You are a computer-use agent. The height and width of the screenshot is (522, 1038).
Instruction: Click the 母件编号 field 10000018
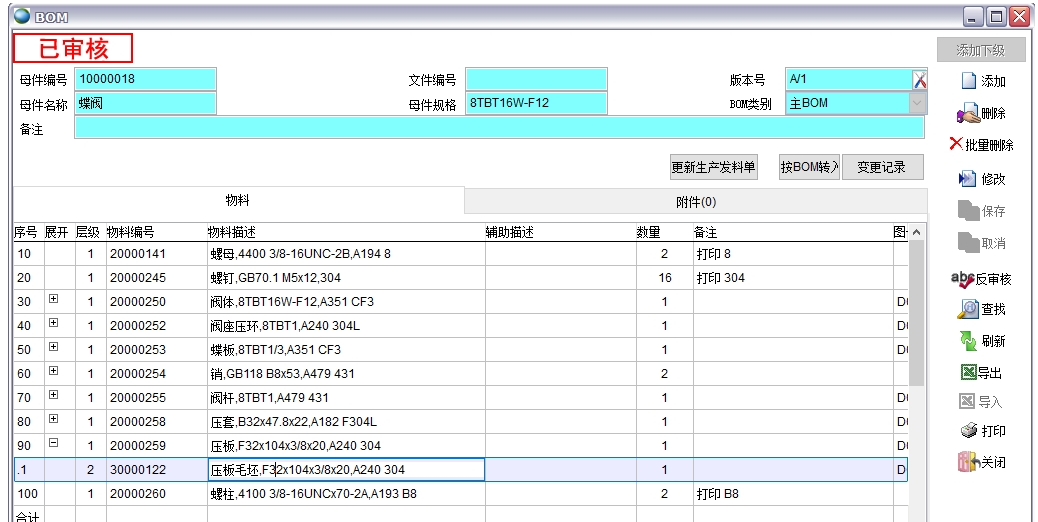(x=146, y=79)
